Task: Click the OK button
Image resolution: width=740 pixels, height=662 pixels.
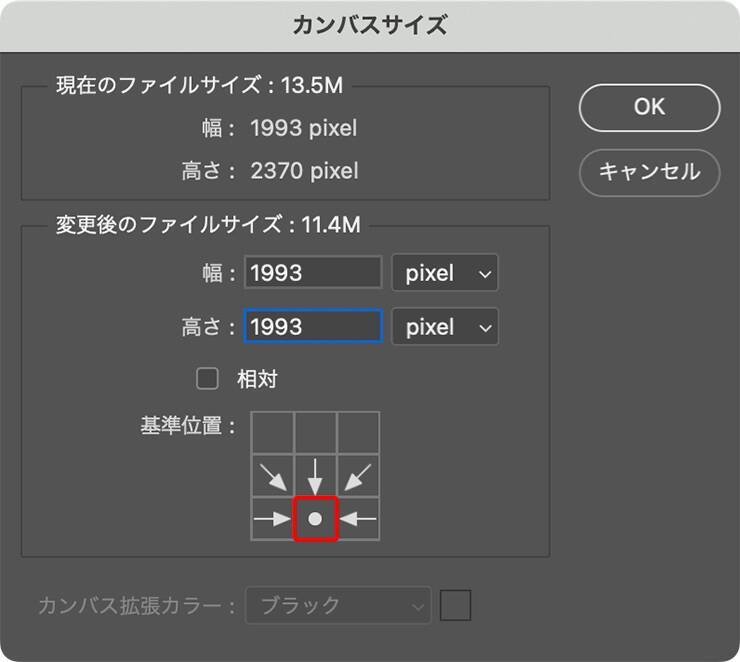Action: [x=649, y=107]
